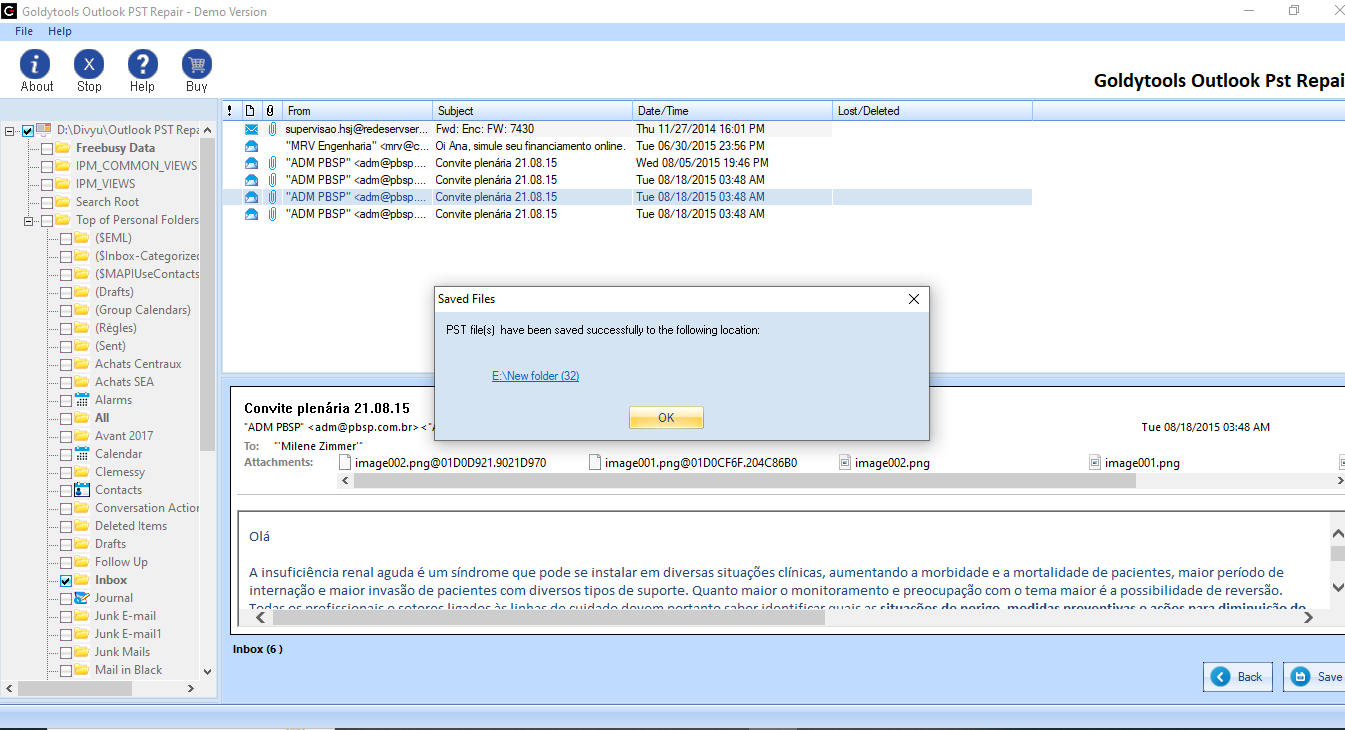Click the Stop toolbar icon
The width and height of the screenshot is (1345, 730).
click(x=89, y=64)
